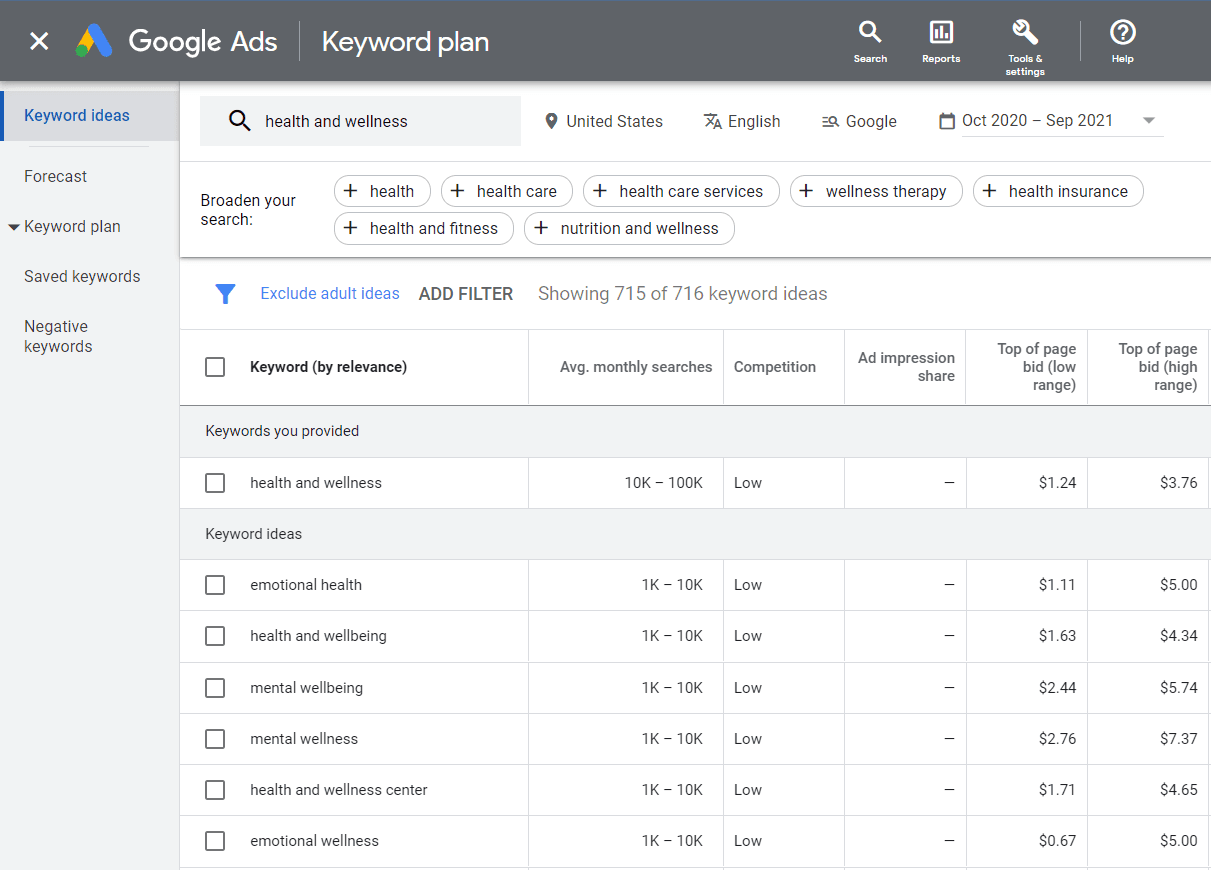Open the Reports icon
The height and width of the screenshot is (870, 1211).
[940, 40]
